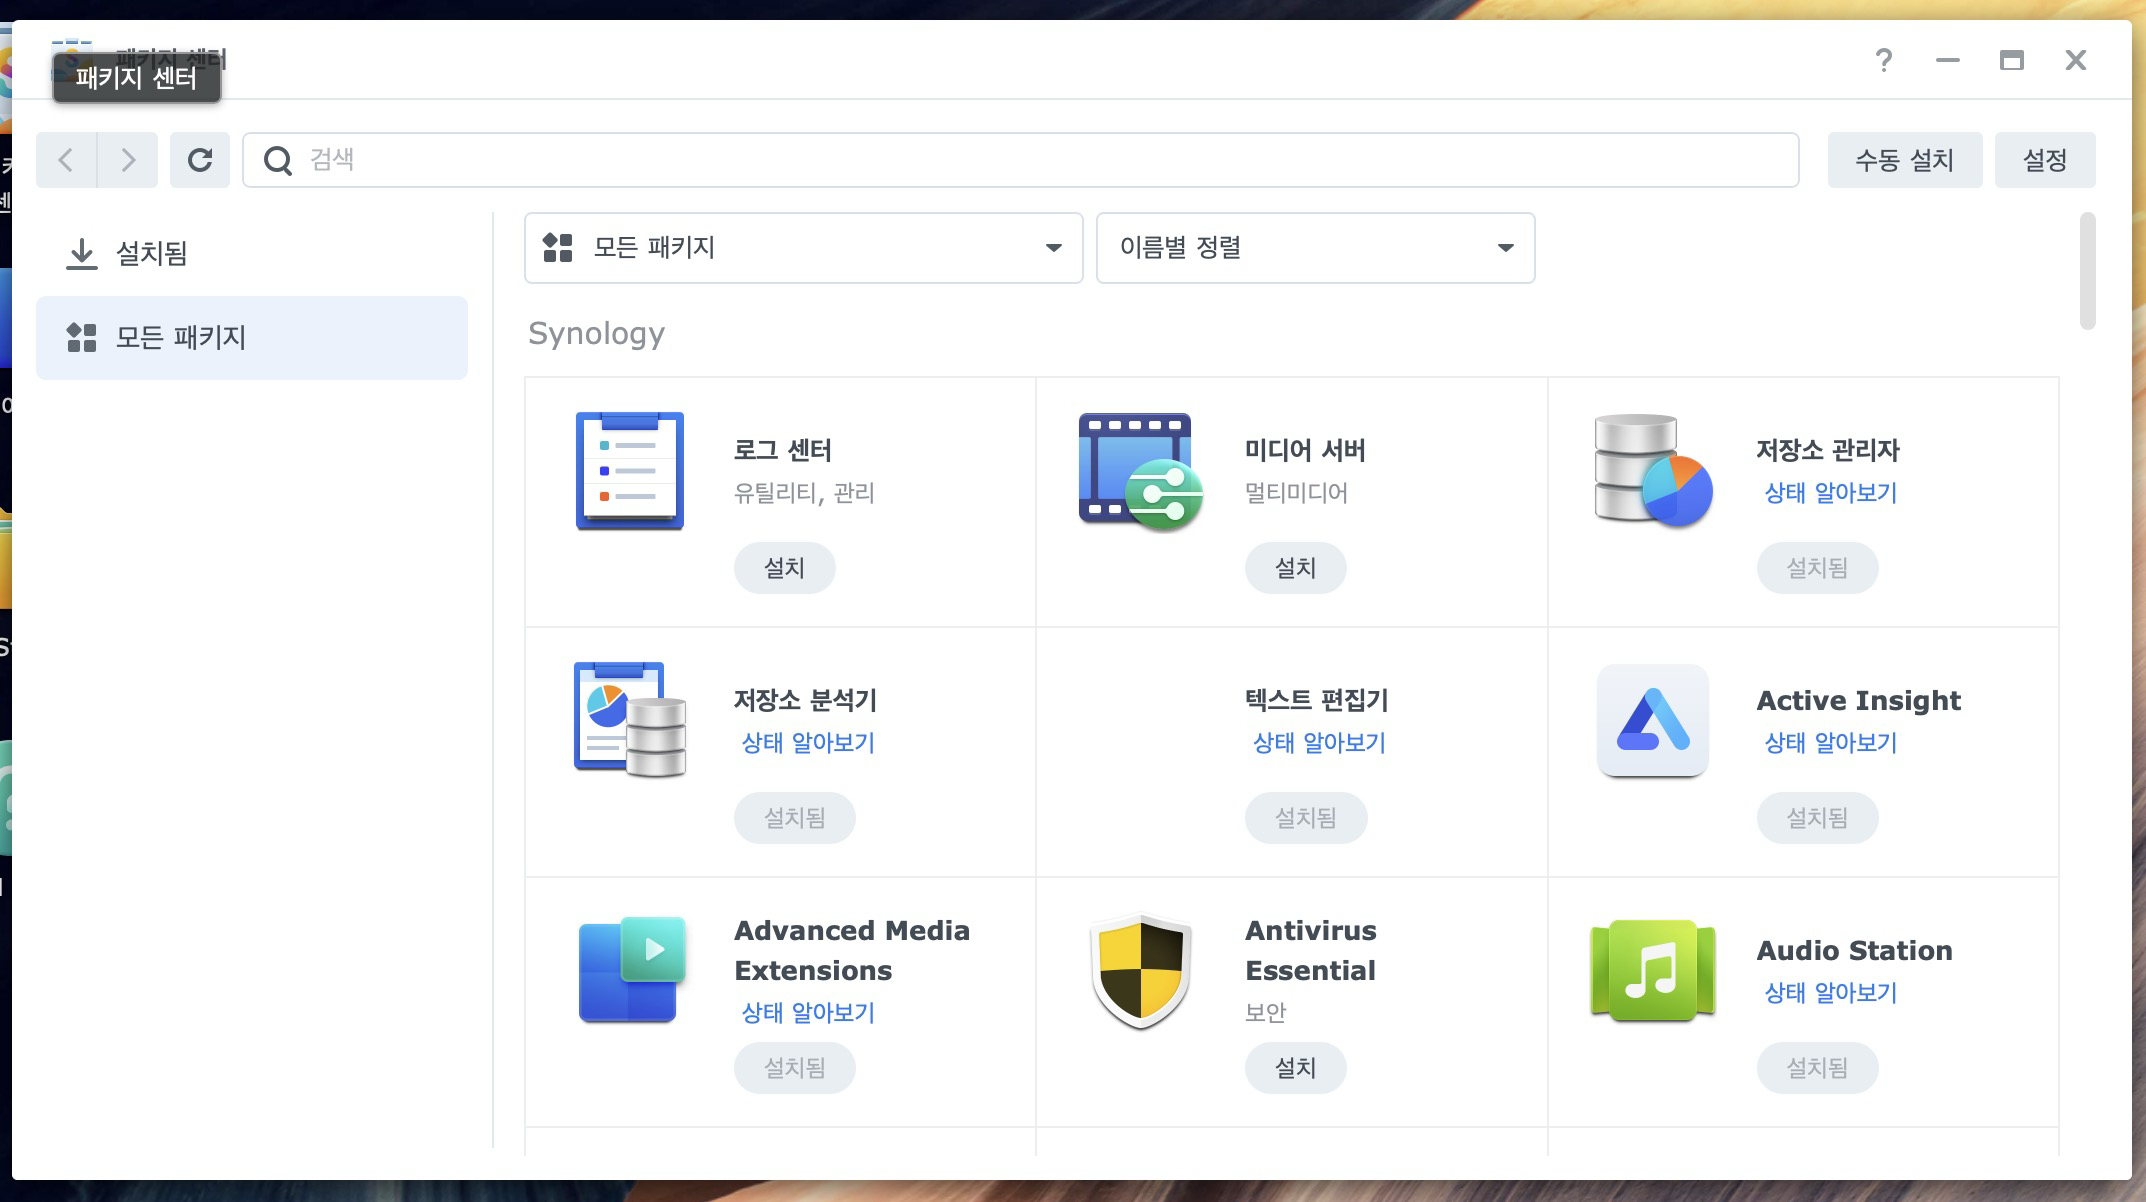Focus the 검색 search field

[1020, 160]
